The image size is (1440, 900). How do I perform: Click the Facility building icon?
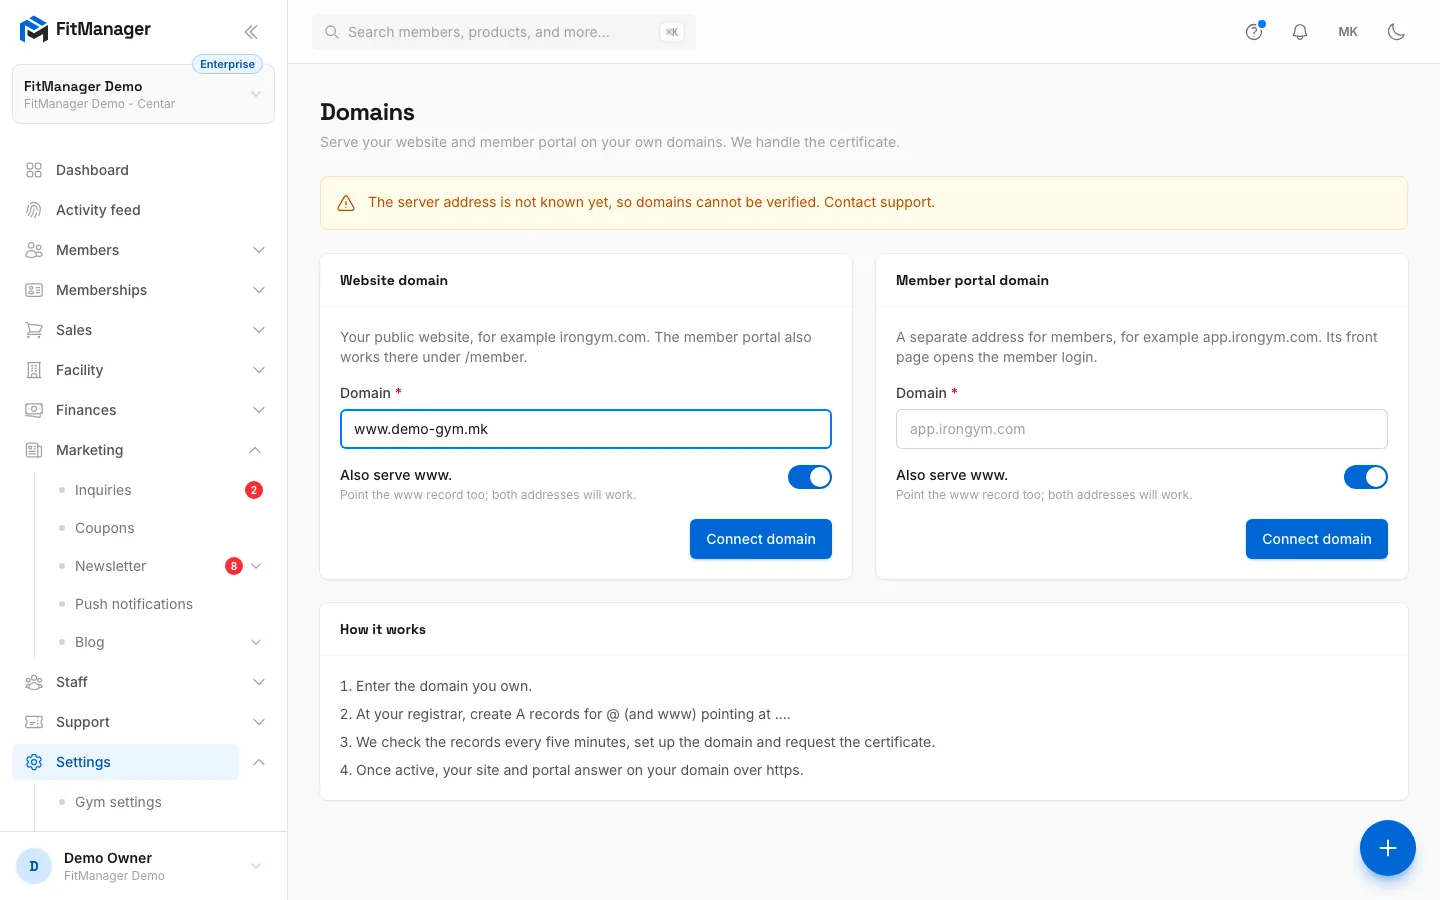pos(34,370)
